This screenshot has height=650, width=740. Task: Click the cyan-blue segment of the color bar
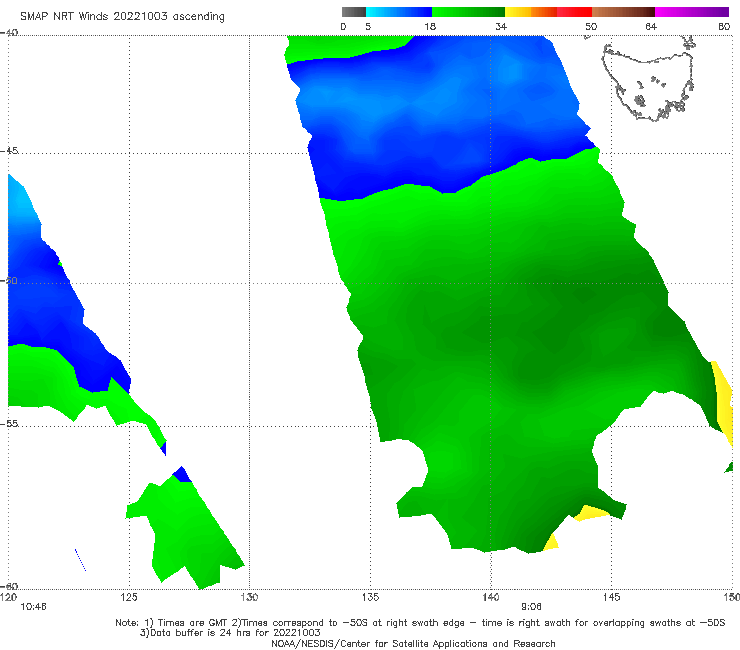coord(398,12)
